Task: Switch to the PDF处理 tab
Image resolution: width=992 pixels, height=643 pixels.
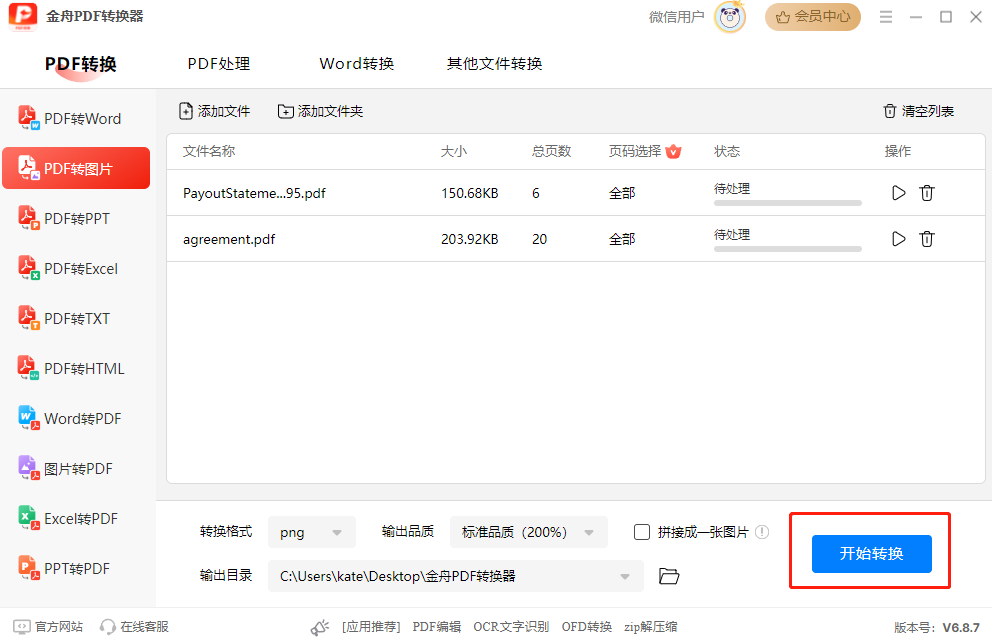Action: [219, 64]
